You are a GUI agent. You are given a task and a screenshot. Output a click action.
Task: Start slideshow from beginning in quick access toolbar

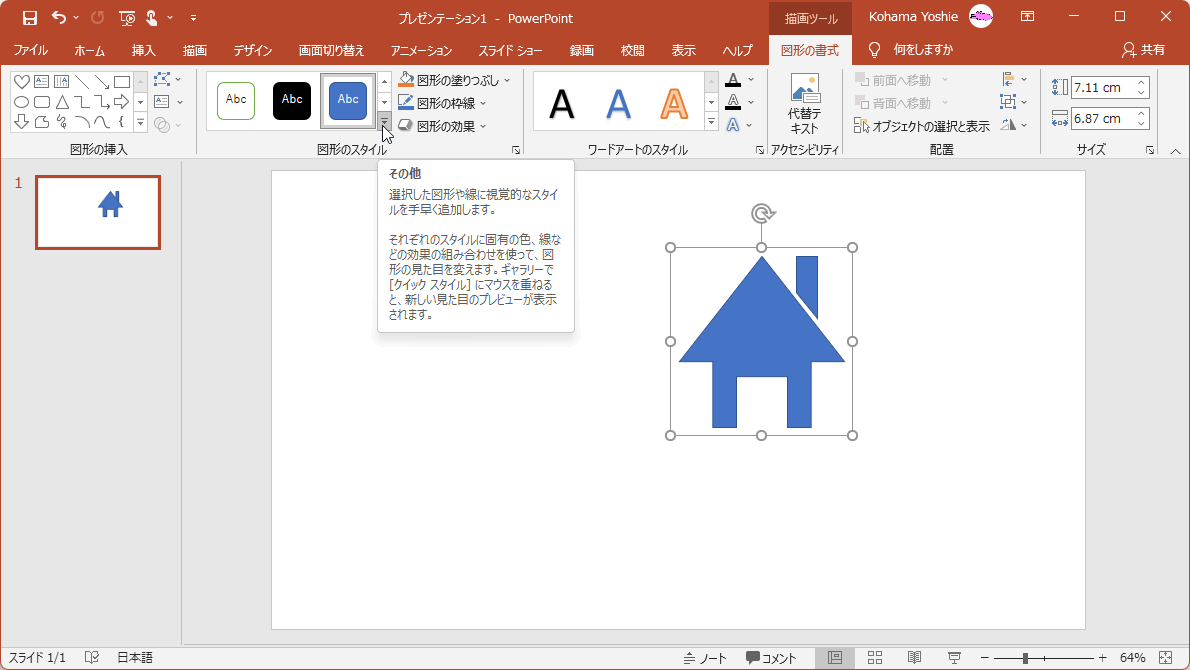127,17
